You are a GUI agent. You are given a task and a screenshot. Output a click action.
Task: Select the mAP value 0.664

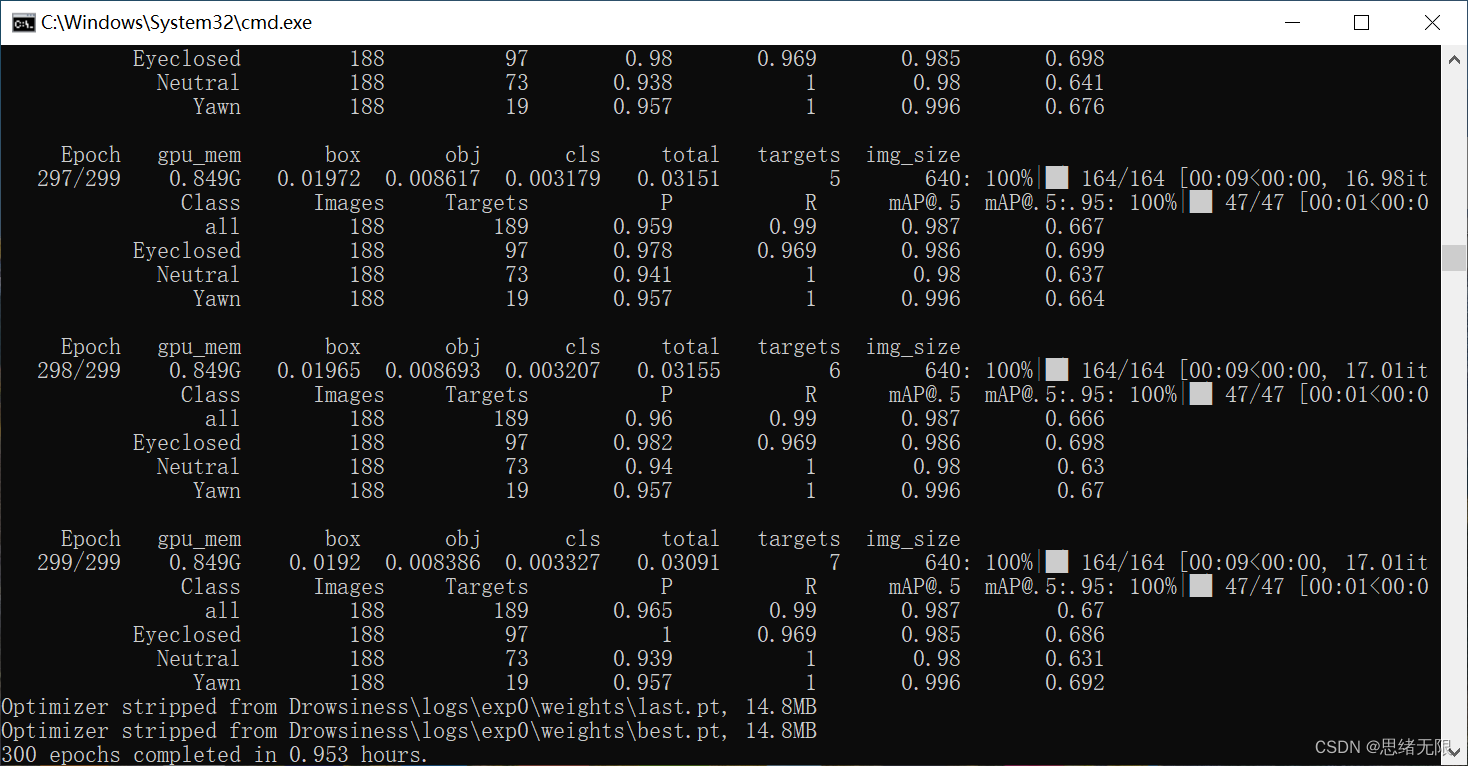pos(1075,299)
